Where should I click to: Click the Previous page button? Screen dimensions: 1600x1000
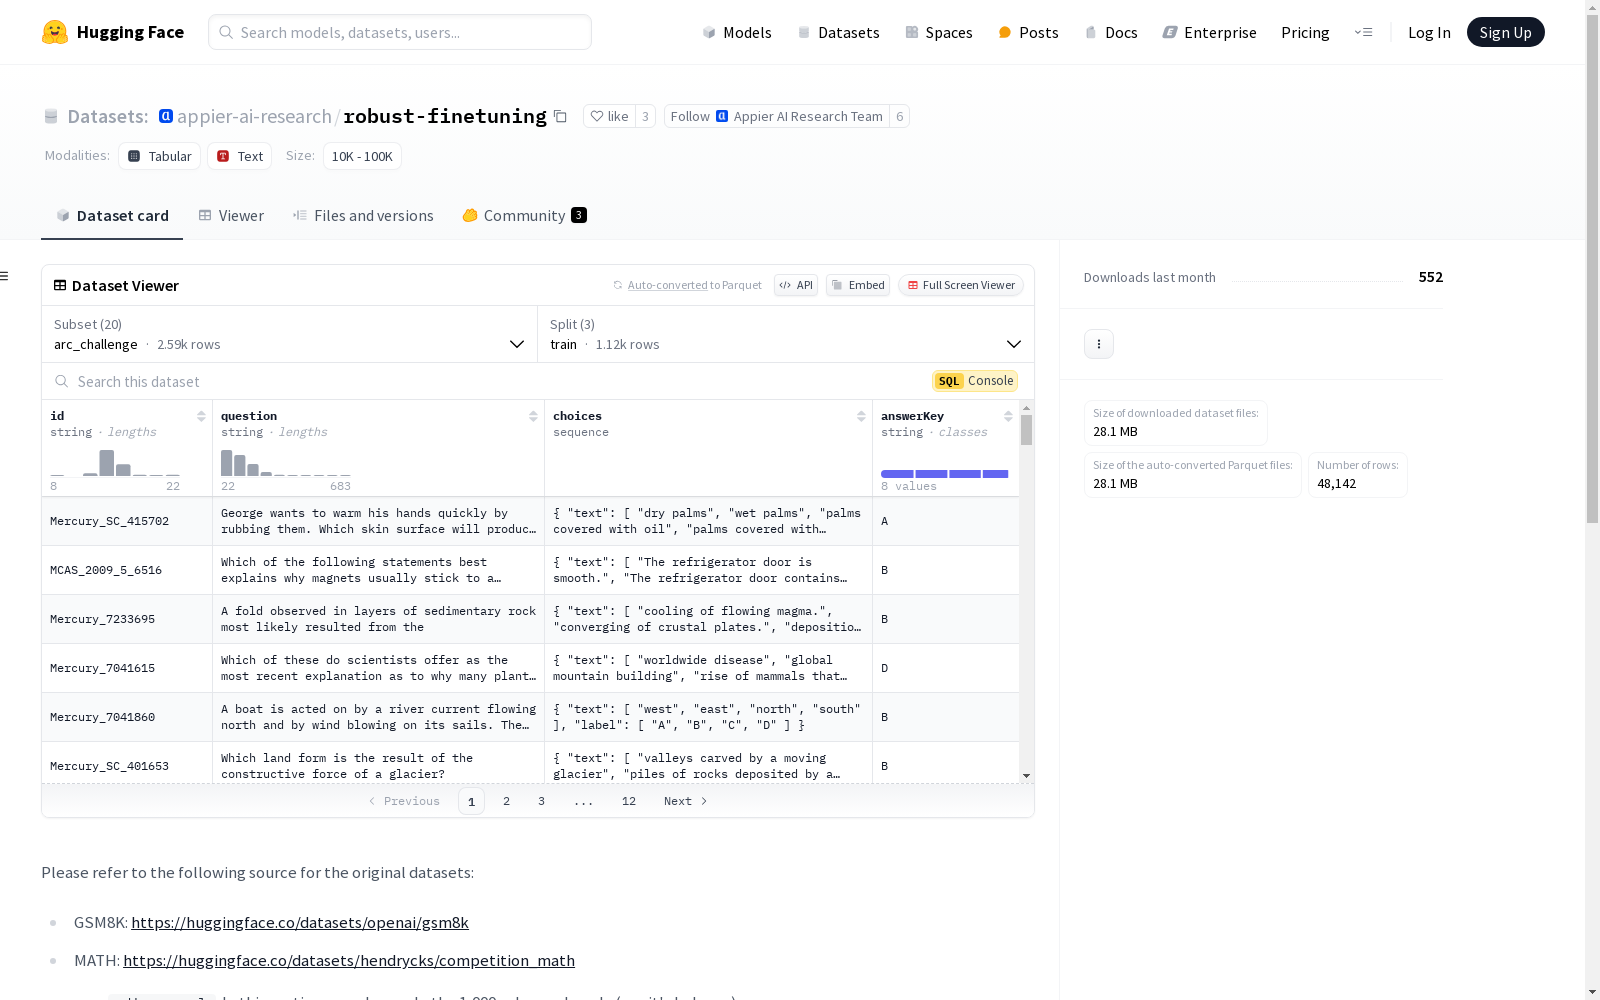coord(404,801)
